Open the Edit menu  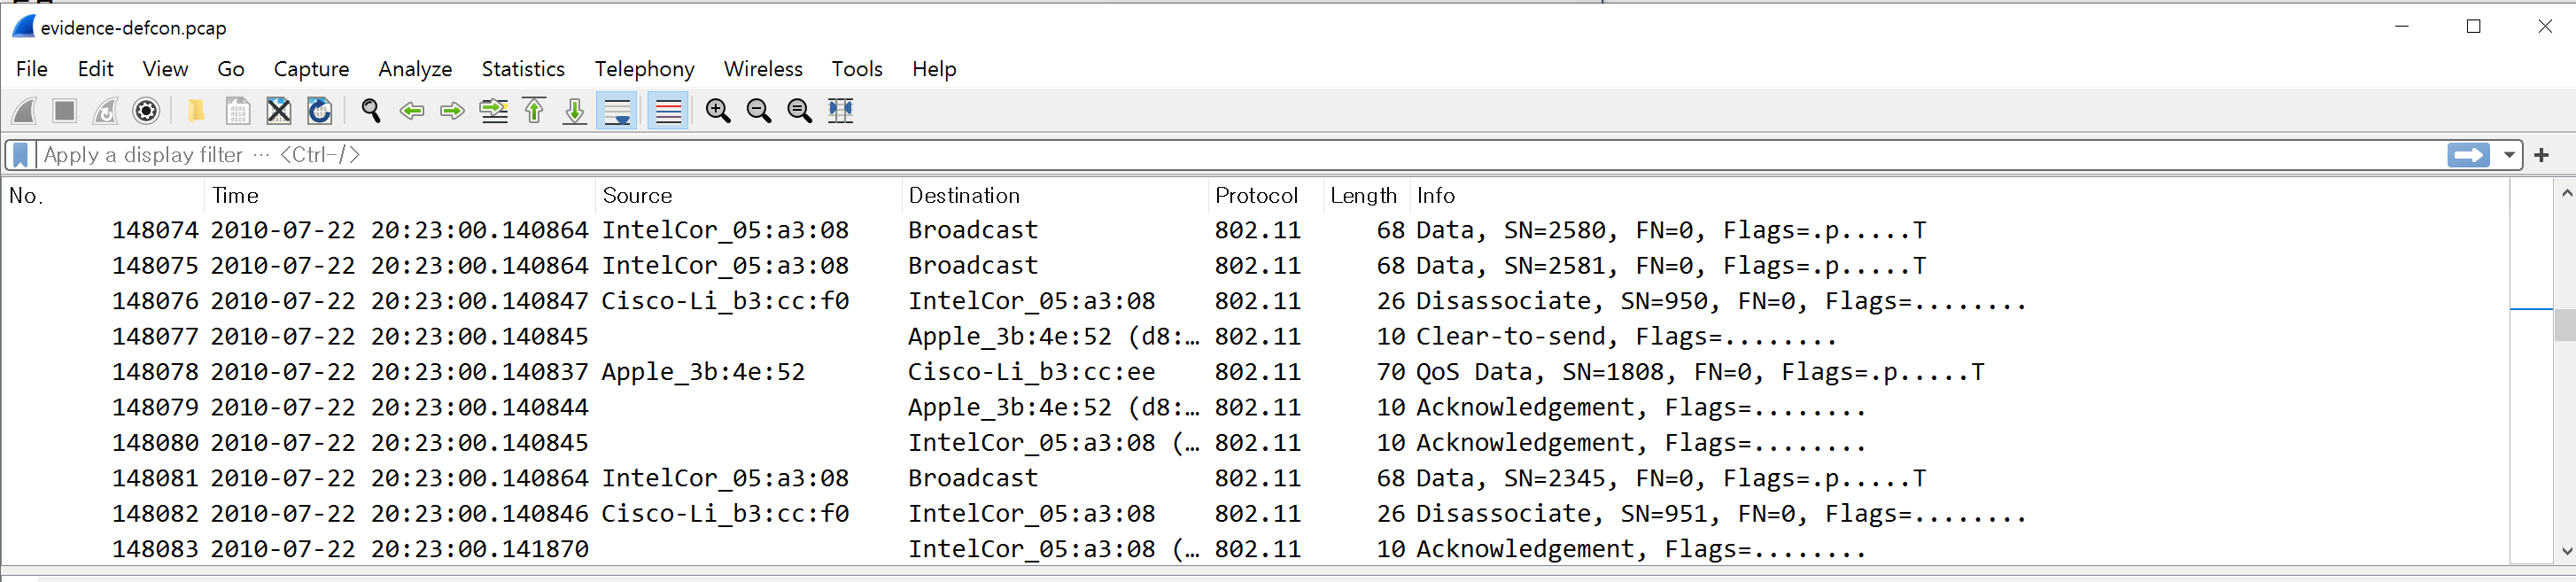tap(96, 69)
